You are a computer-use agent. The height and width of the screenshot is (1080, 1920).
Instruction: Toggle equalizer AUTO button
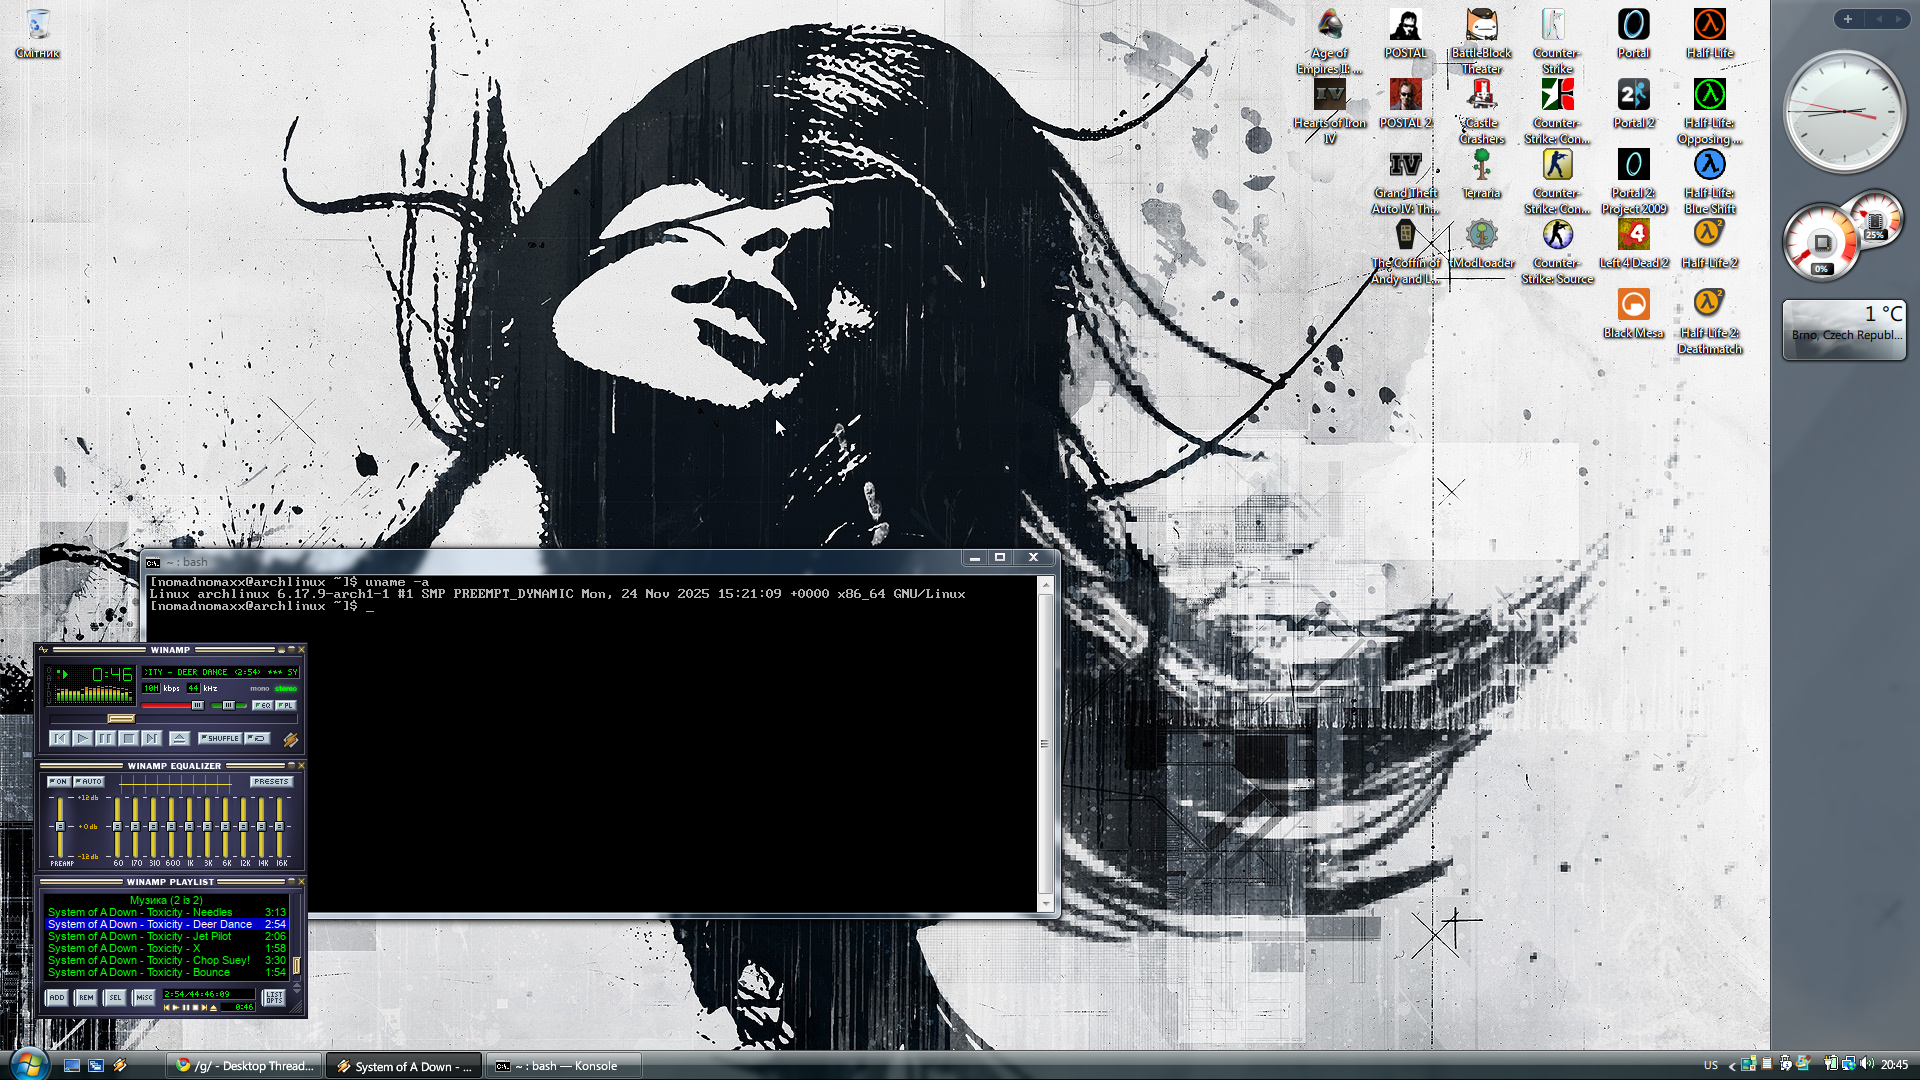(x=89, y=782)
